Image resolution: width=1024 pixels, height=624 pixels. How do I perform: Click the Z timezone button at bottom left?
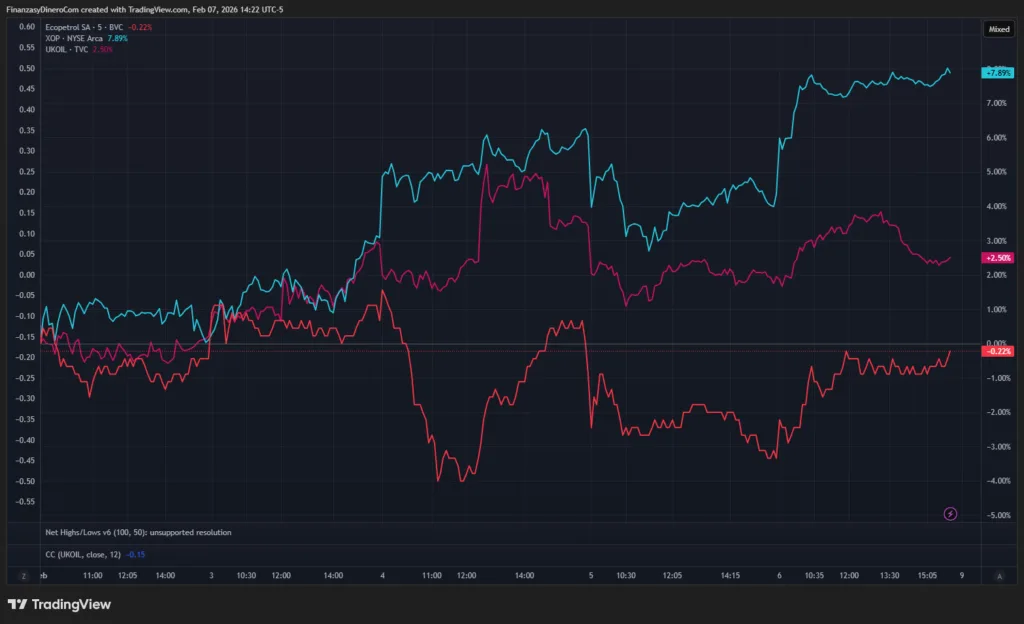[x=22, y=576]
